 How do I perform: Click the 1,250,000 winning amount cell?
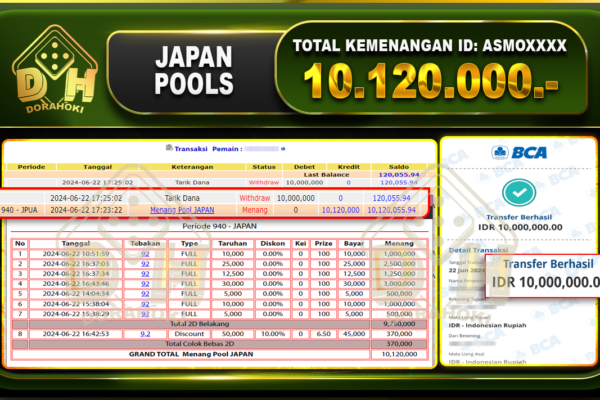point(399,274)
